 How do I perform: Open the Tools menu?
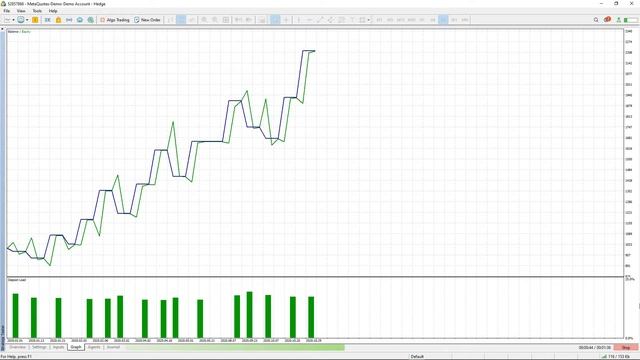point(37,11)
